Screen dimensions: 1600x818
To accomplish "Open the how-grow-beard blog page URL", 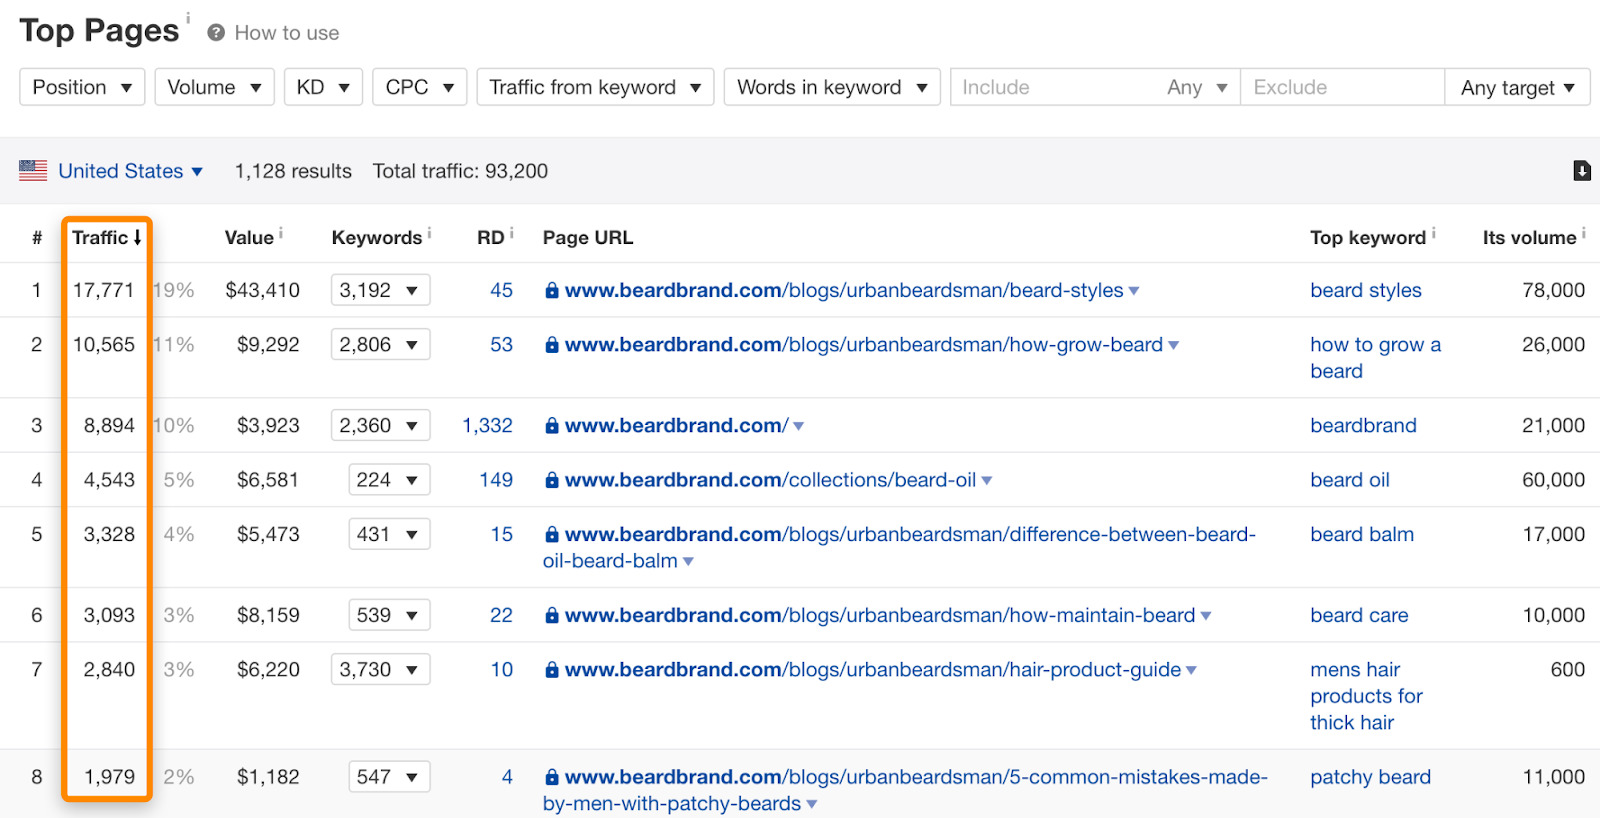I will click(864, 344).
